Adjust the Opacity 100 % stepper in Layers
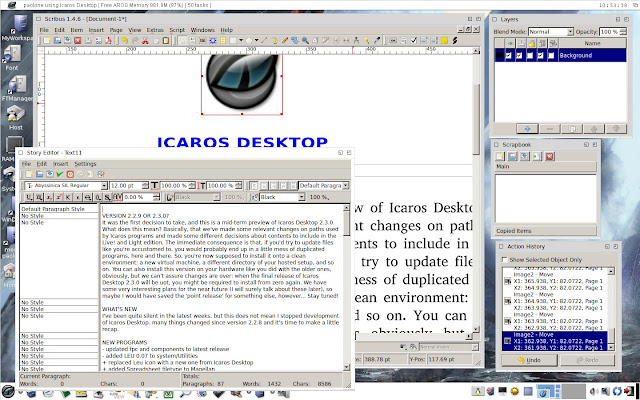This screenshot has width=640, height=400. 622,31
